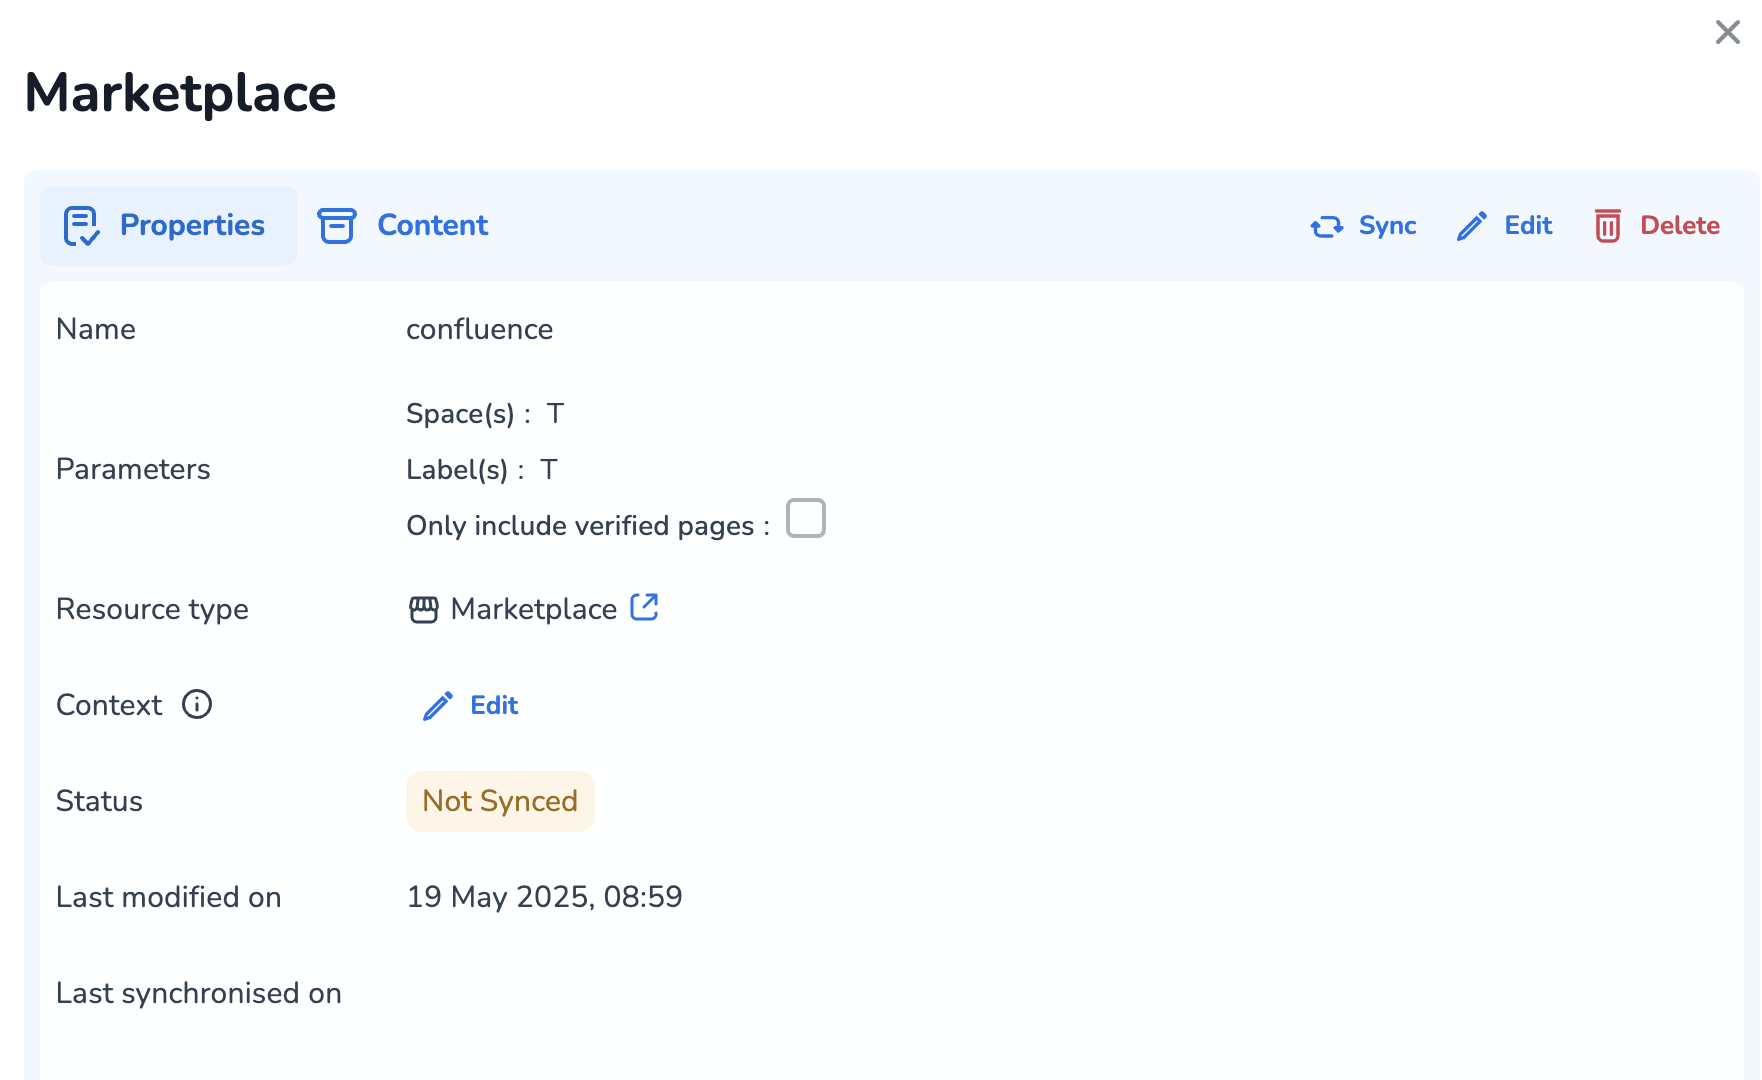The image size is (1762, 1080).
Task: Open the Marketplace external link icon
Action: [x=644, y=607]
